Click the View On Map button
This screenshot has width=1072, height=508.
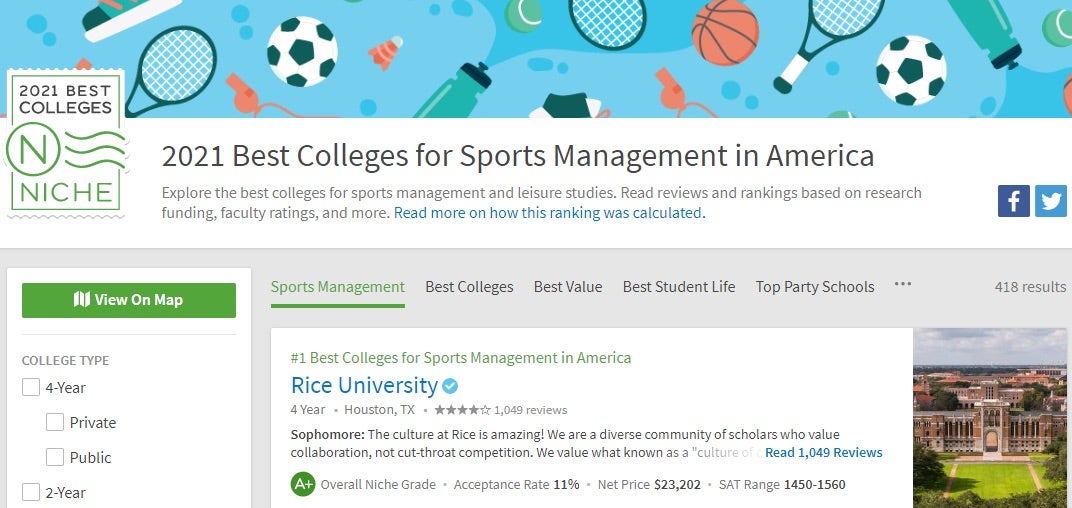pos(129,300)
